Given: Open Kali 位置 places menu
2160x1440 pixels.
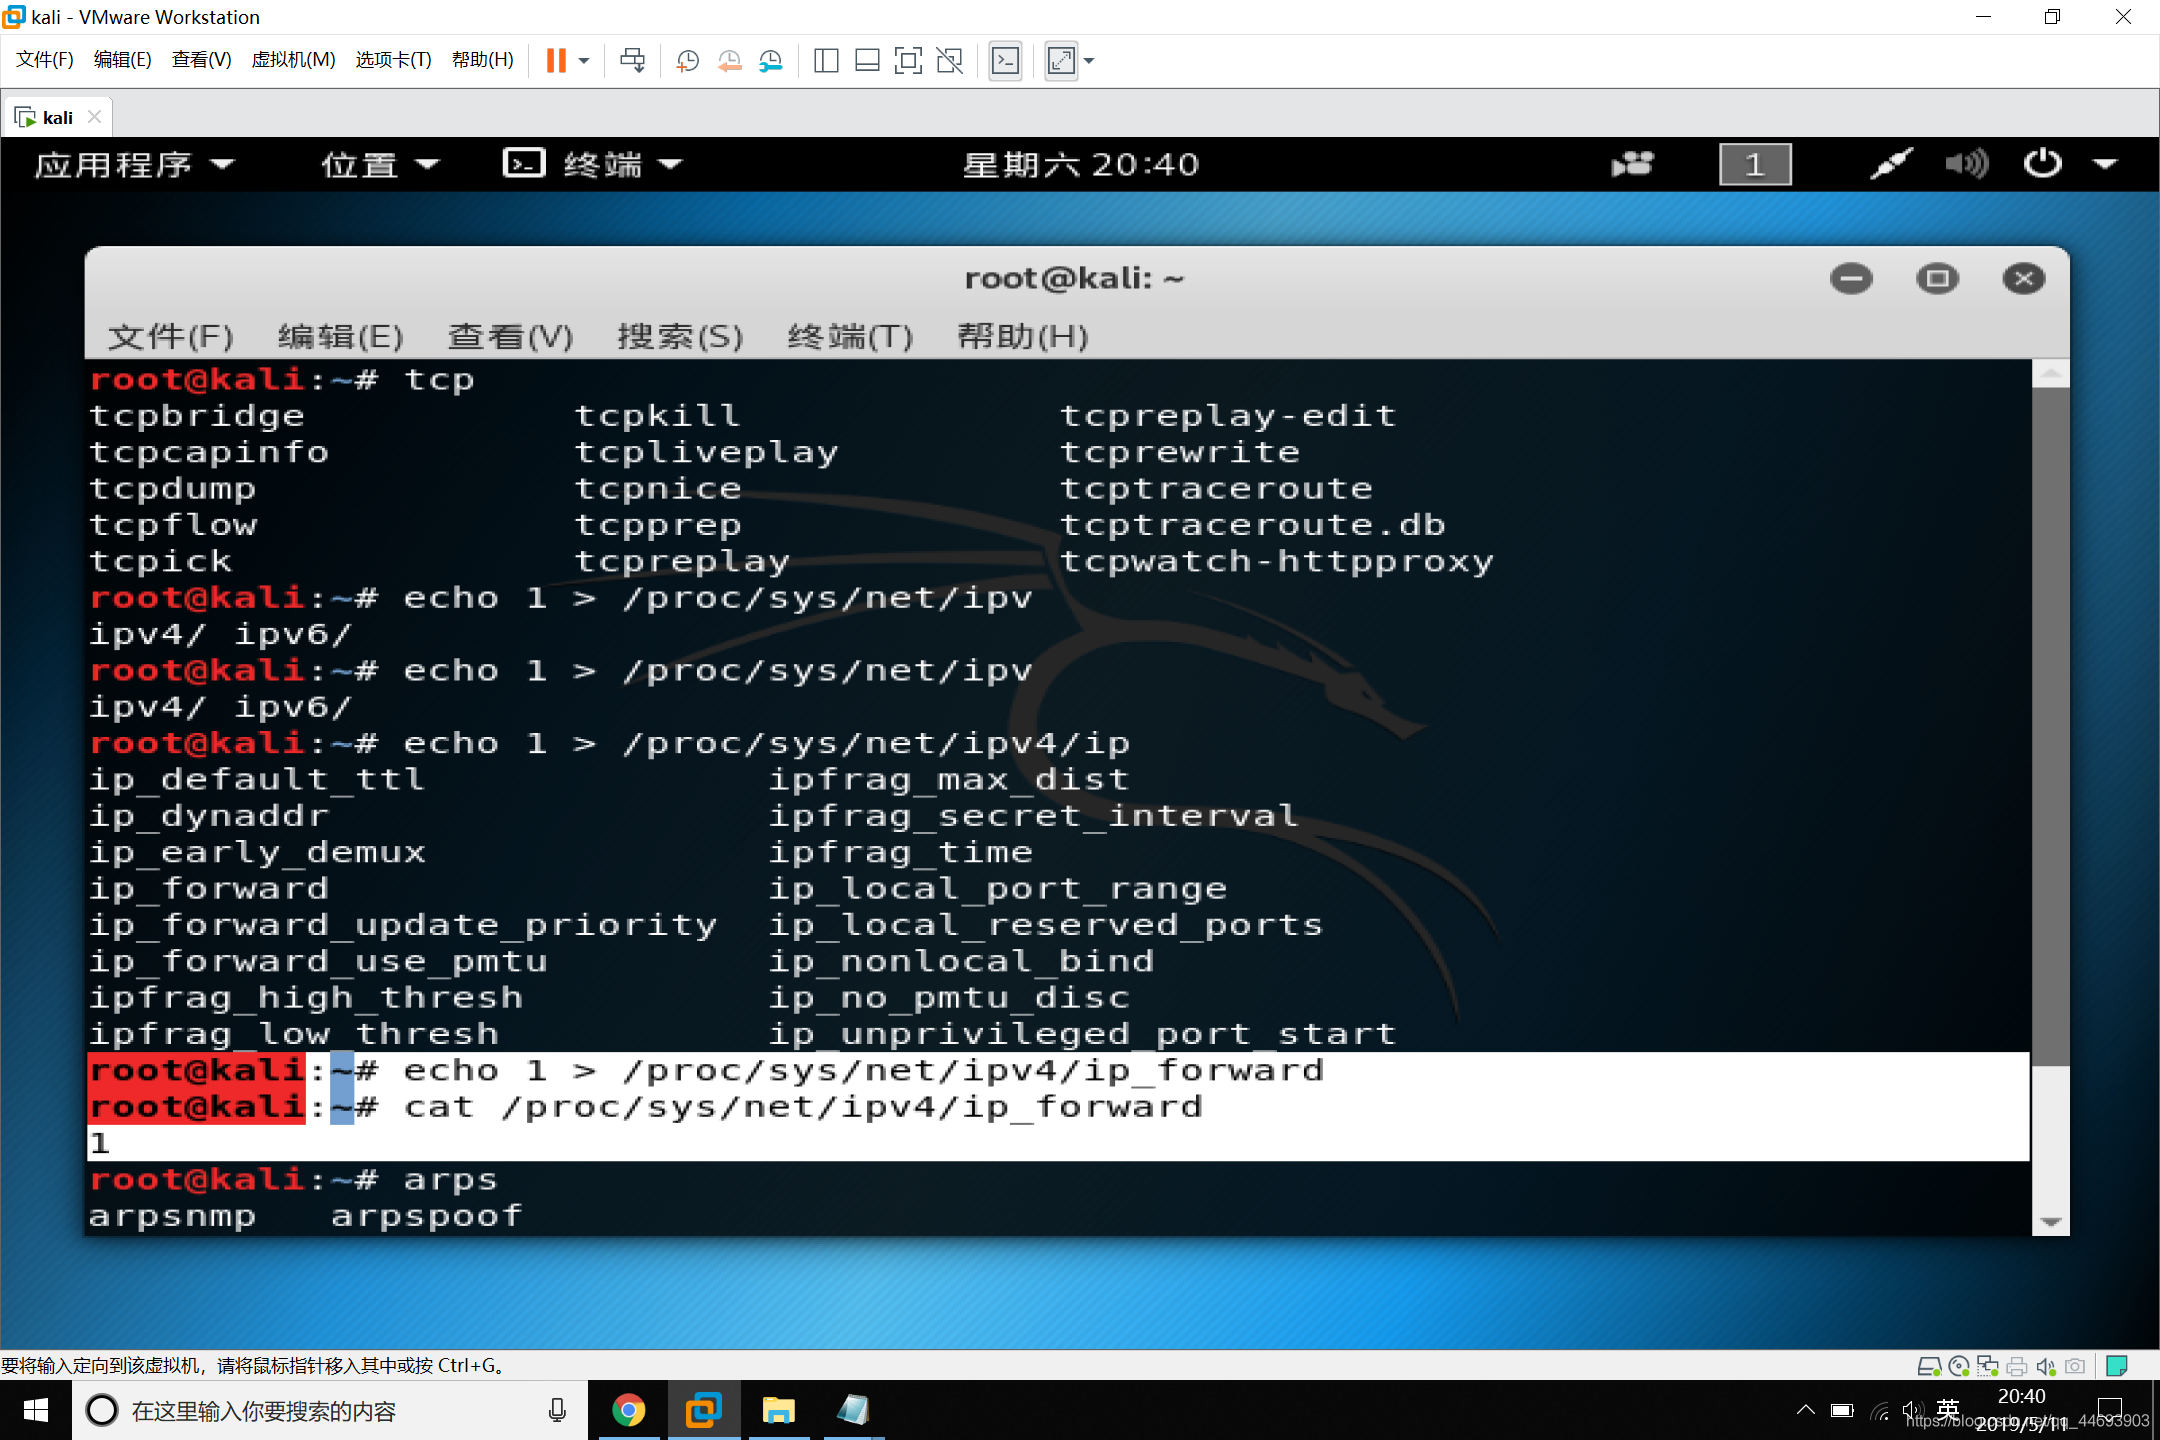Looking at the screenshot, I should pyautogui.click(x=380, y=164).
